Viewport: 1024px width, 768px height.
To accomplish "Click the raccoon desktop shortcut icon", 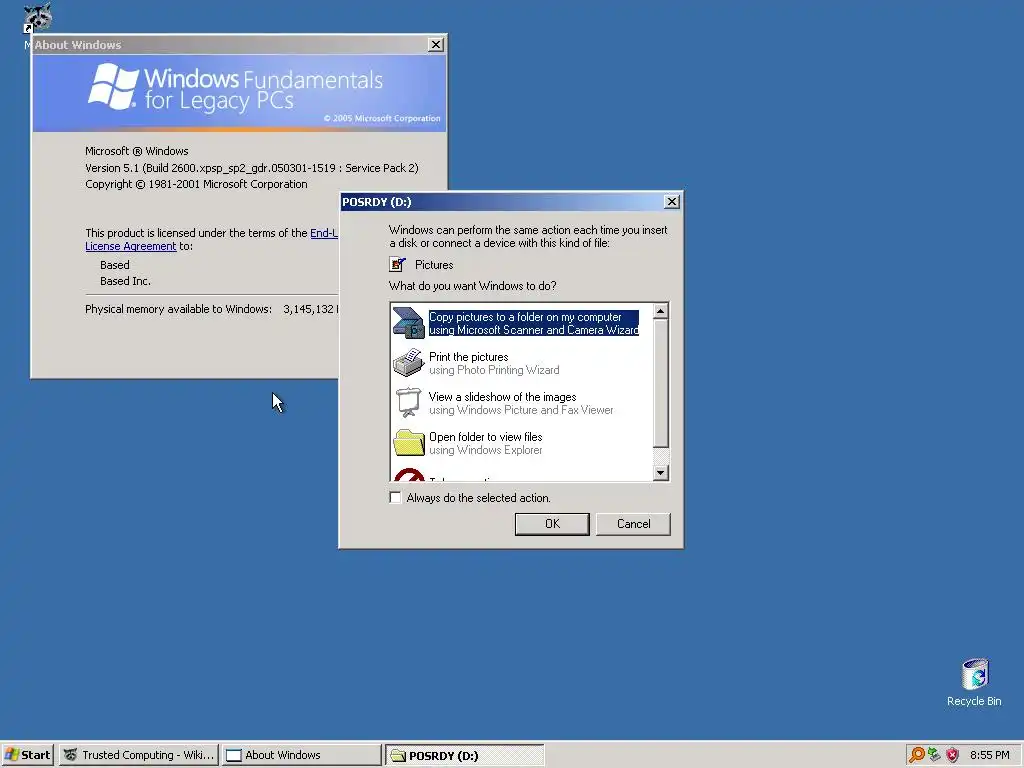I will click(37, 18).
